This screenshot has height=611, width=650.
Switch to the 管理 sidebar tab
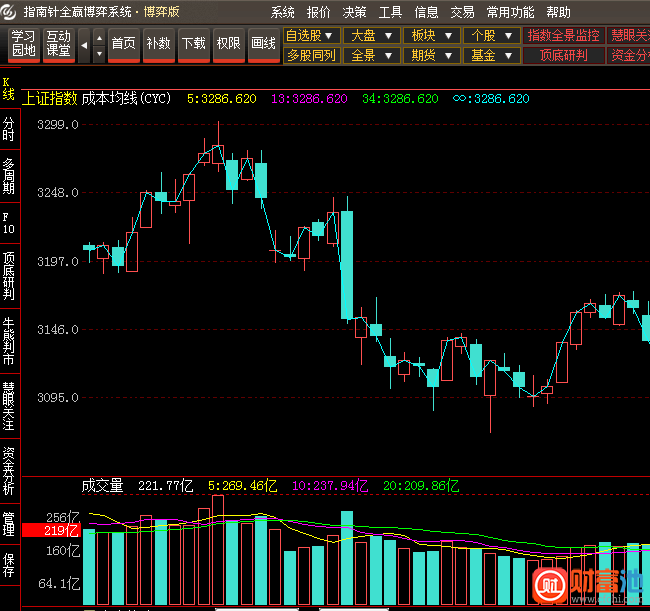(x=9, y=524)
